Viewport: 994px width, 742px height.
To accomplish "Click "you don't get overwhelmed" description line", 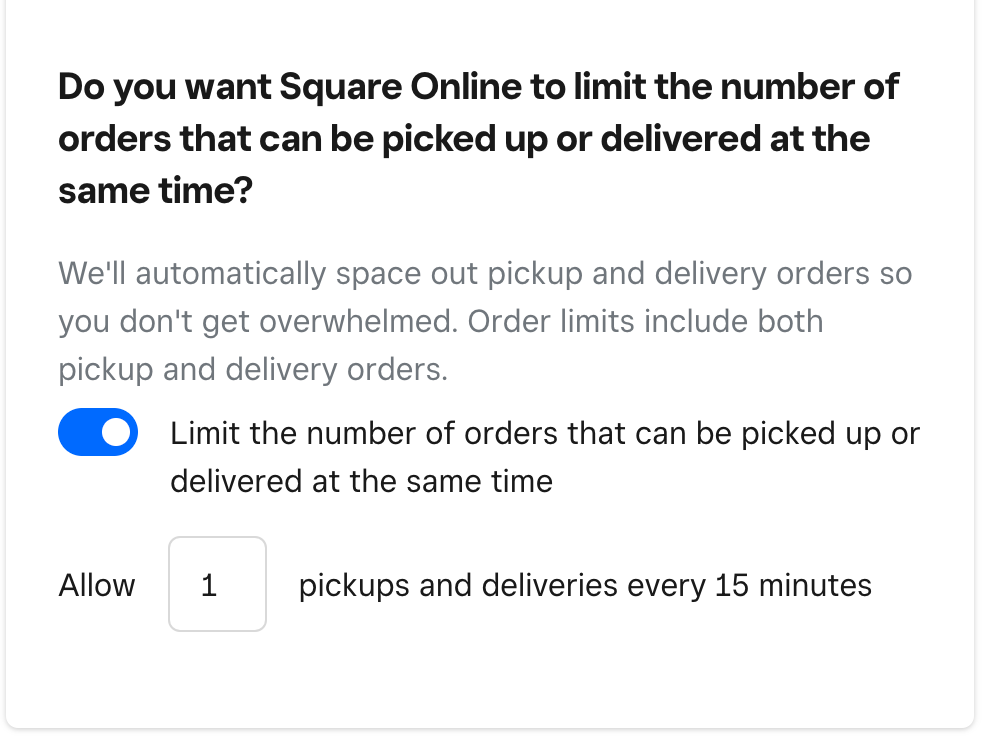I will pos(258,322).
